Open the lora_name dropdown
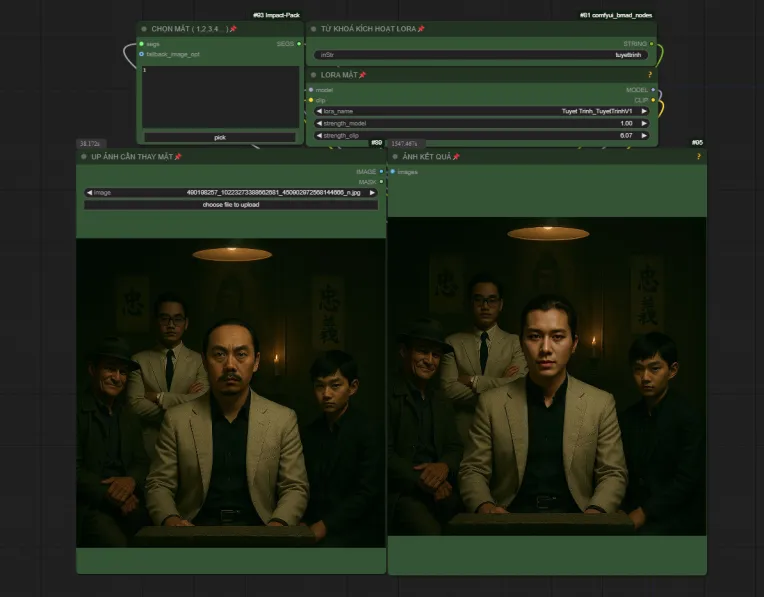764x597 pixels. [480, 111]
